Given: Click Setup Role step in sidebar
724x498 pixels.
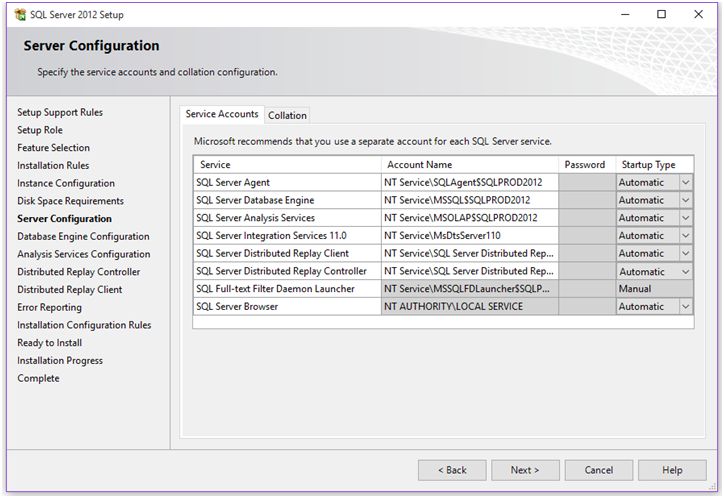Looking at the screenshot, I should pos(40,130).
